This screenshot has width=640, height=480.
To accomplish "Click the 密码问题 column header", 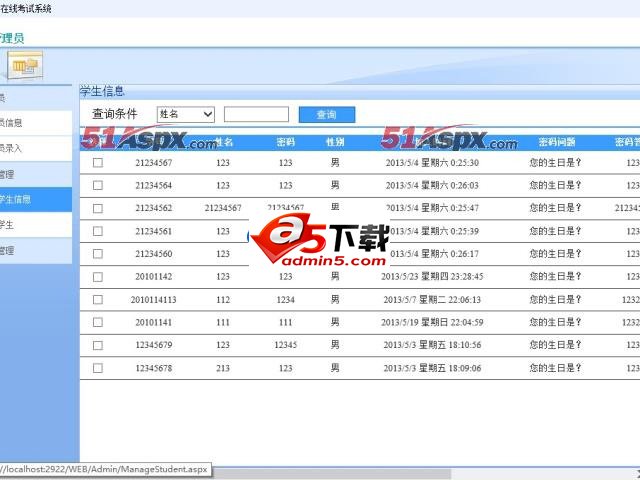I will (557, 142).
